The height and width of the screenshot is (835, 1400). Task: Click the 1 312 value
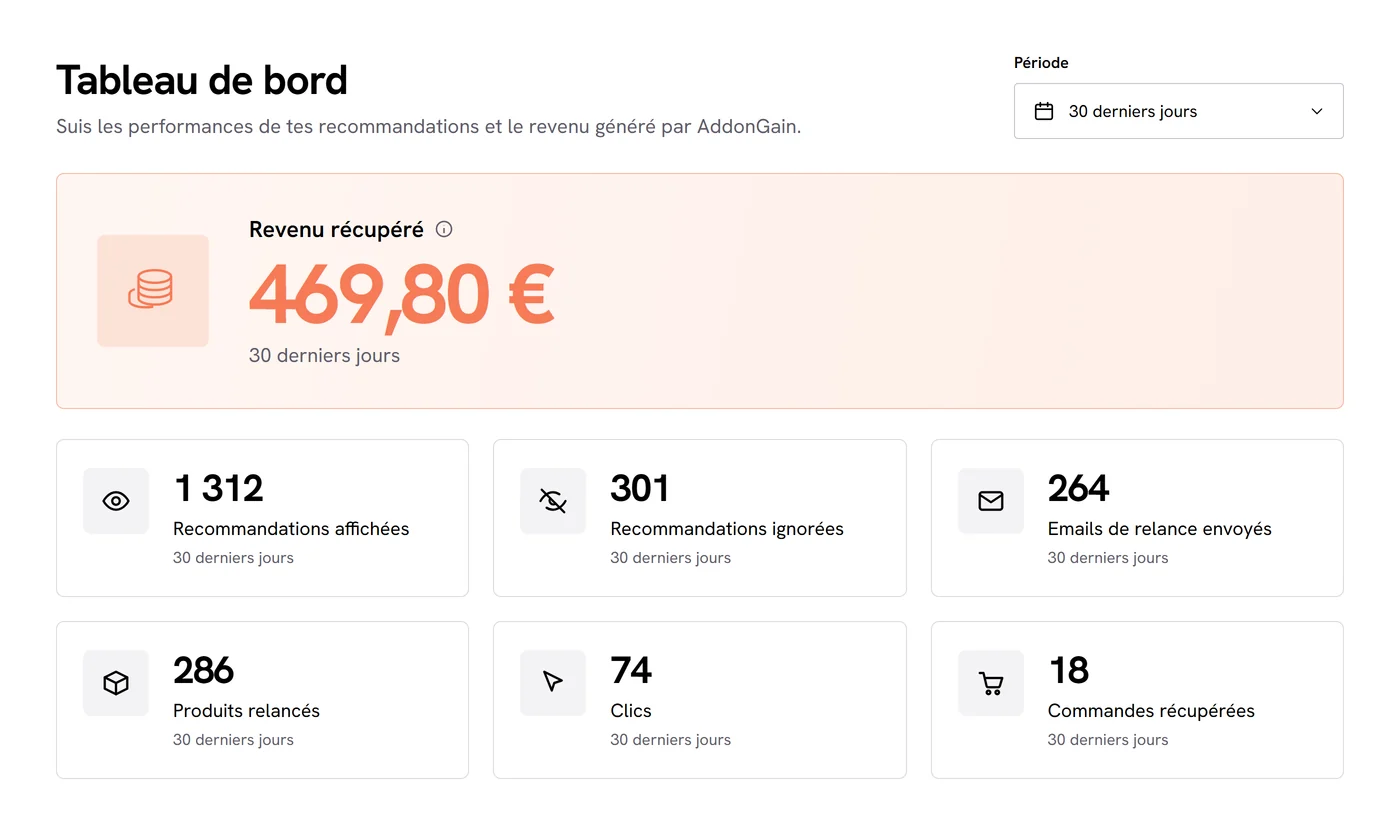(218, 488)
